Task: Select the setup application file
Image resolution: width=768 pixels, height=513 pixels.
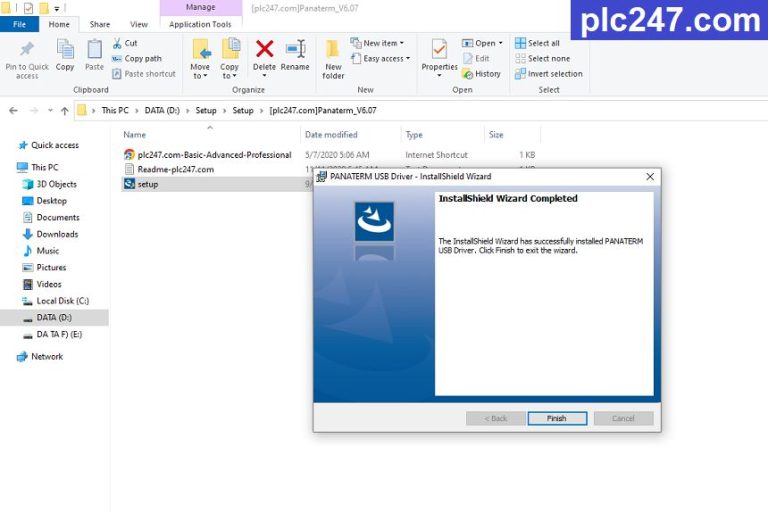Action: click(147, 184)
